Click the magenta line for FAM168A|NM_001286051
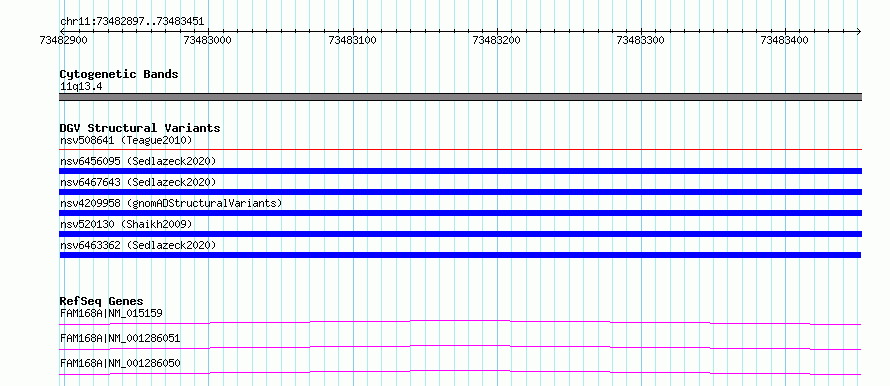Screen dimensions: 890x386 461,347
